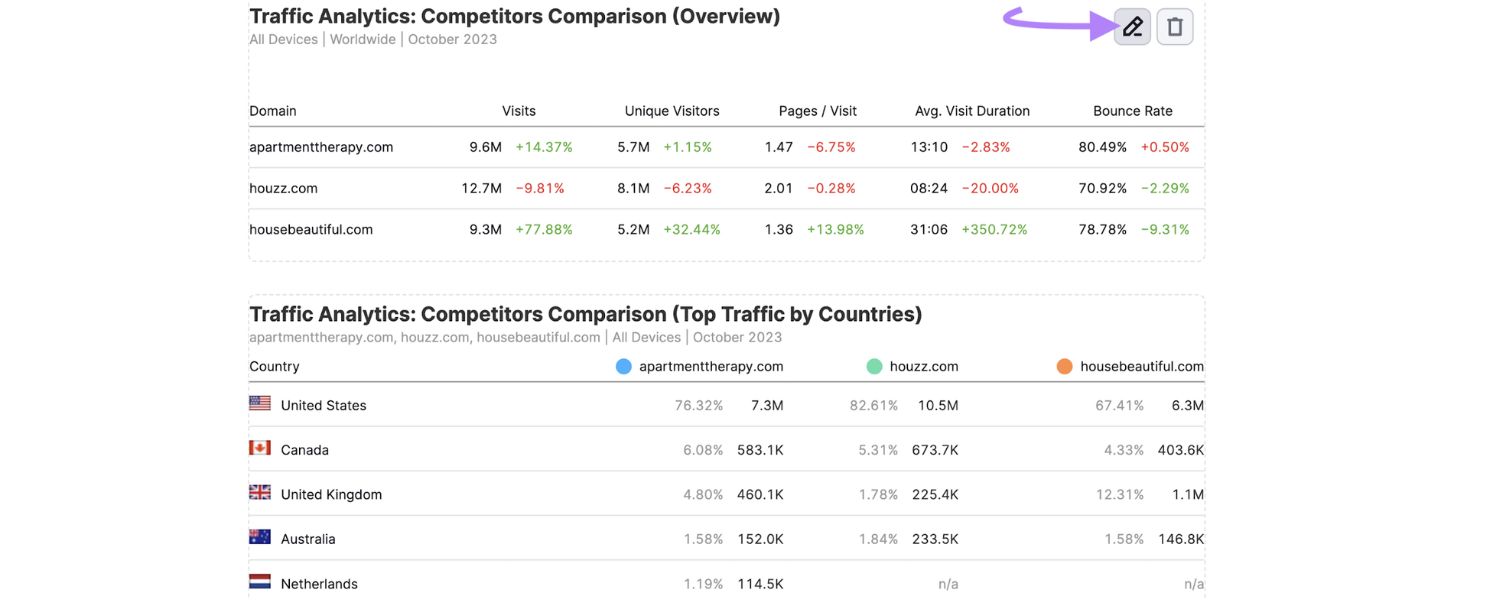The height and width of the screenshot is (600, 1500).
Task: Click the Canada flag icon
Action: point(259,448)
